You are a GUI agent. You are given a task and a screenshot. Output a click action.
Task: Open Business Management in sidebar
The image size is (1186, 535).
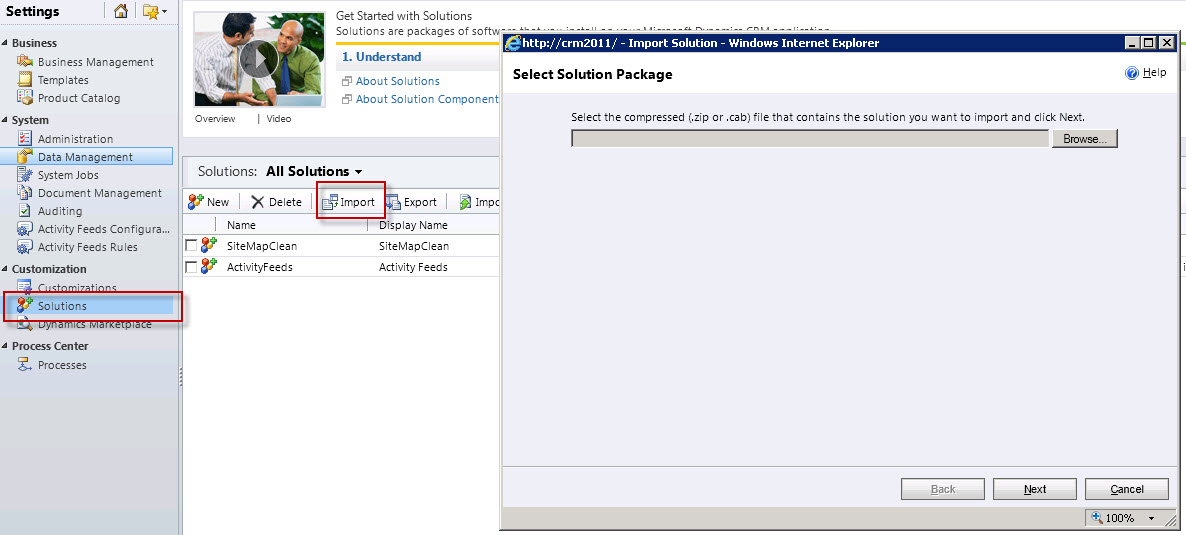click(95, 62)
